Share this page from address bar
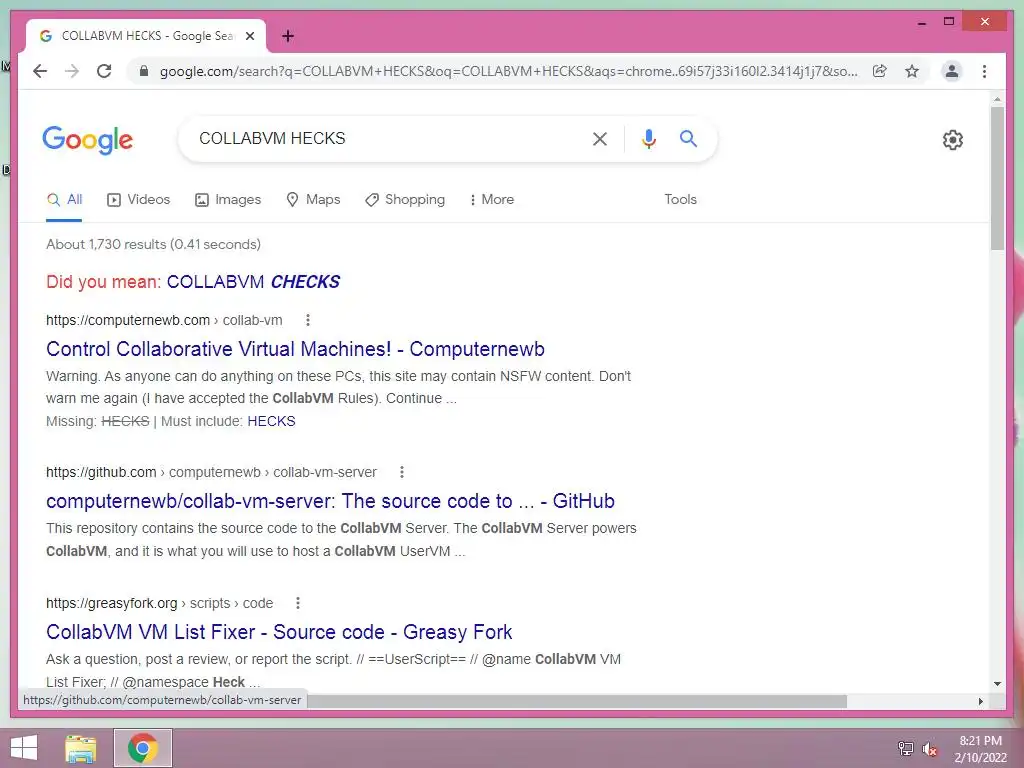Viewport: 1024px width, 768px height. (x=880, y=71)
